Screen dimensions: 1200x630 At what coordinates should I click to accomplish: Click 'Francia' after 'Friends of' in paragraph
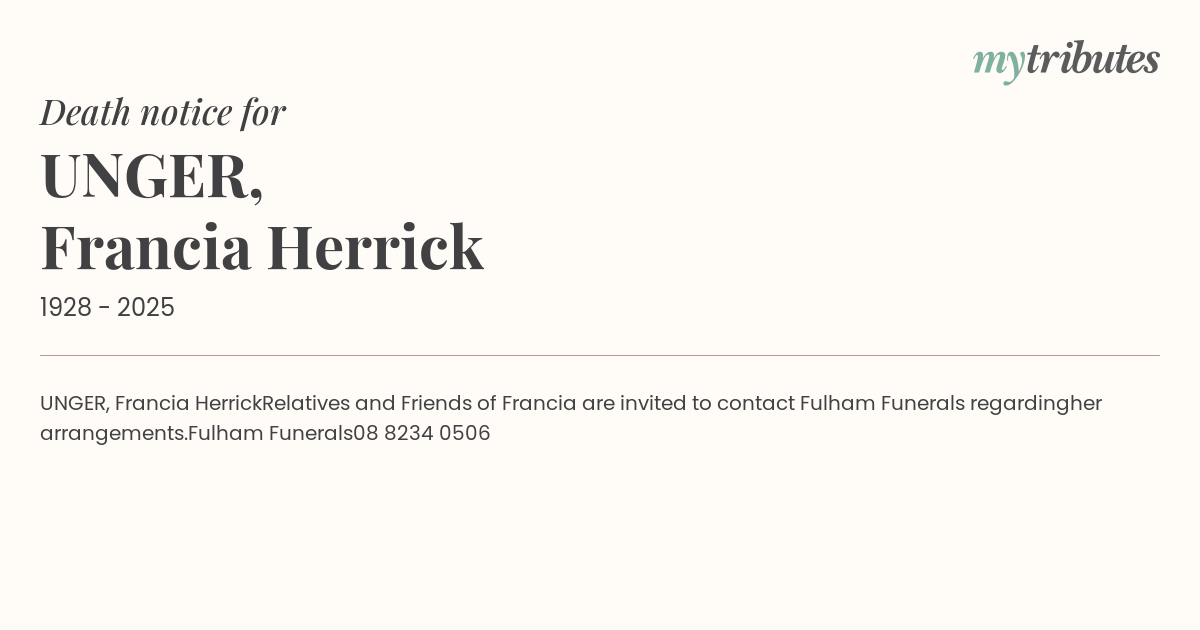[539, 404]
